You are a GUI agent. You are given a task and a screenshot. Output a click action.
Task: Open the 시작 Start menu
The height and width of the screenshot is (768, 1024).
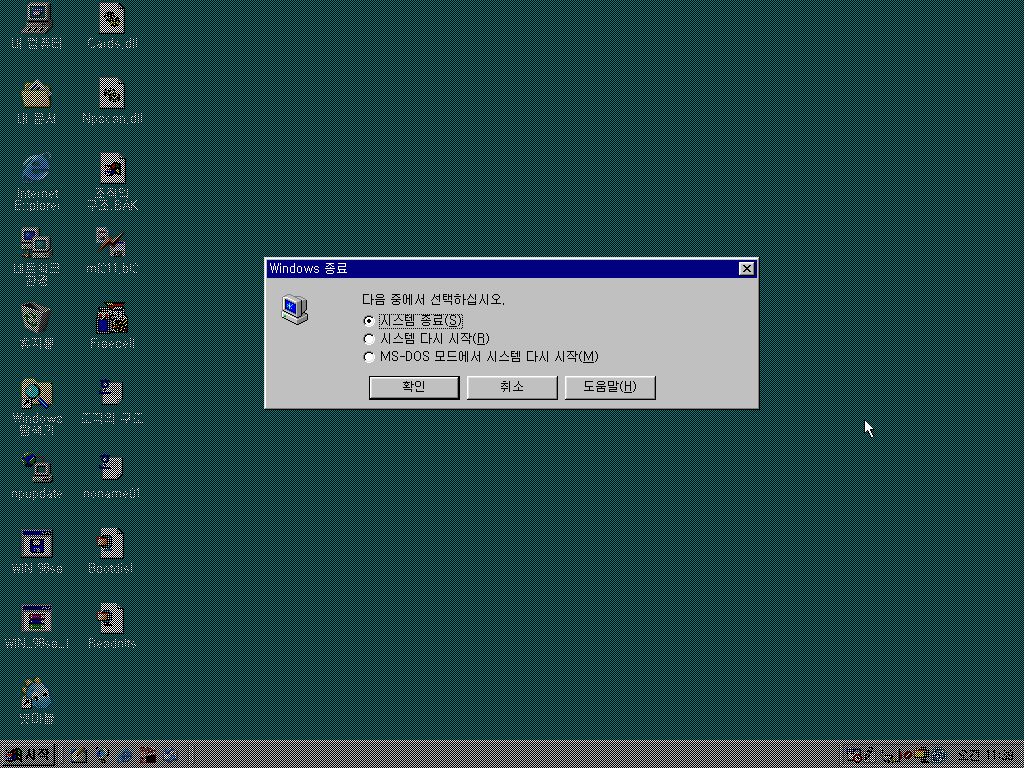[28, 755]
